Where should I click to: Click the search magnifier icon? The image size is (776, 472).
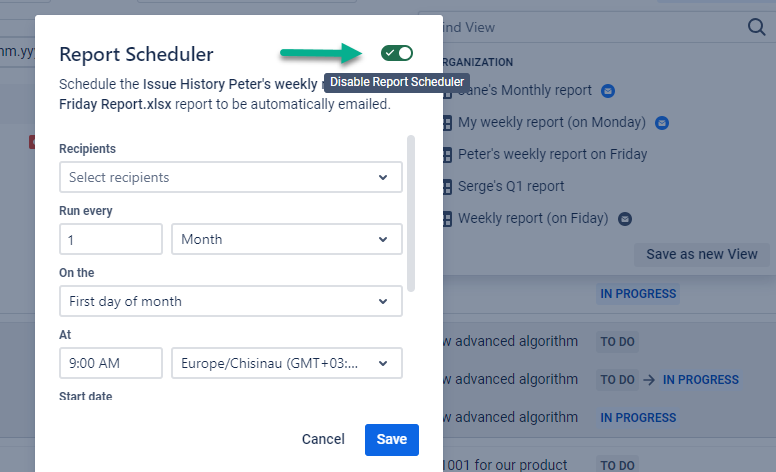click(x=756, y=27)
